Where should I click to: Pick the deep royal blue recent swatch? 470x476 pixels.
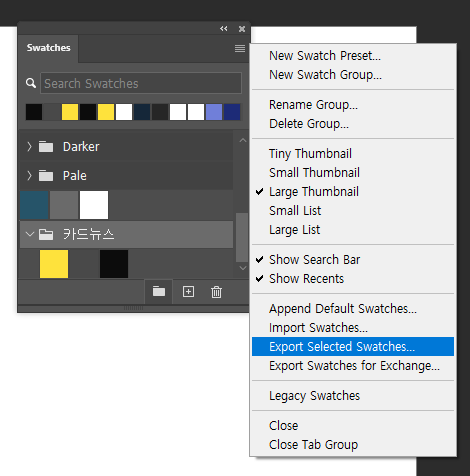coord(232,112)
